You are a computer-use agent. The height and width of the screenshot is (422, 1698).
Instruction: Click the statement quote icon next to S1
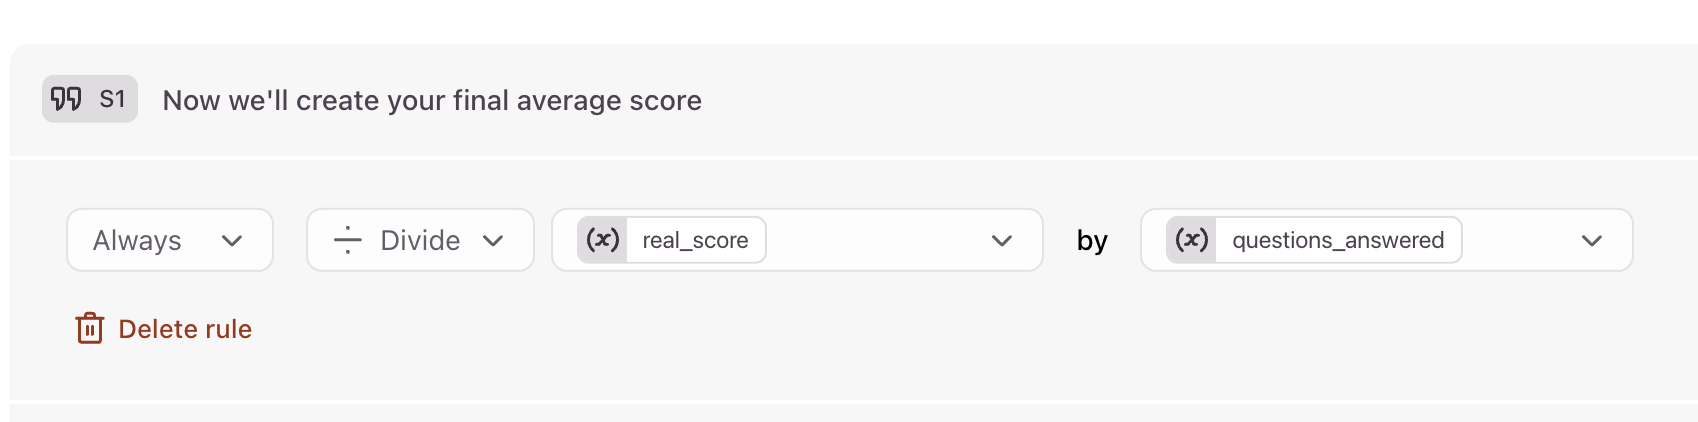66,99
